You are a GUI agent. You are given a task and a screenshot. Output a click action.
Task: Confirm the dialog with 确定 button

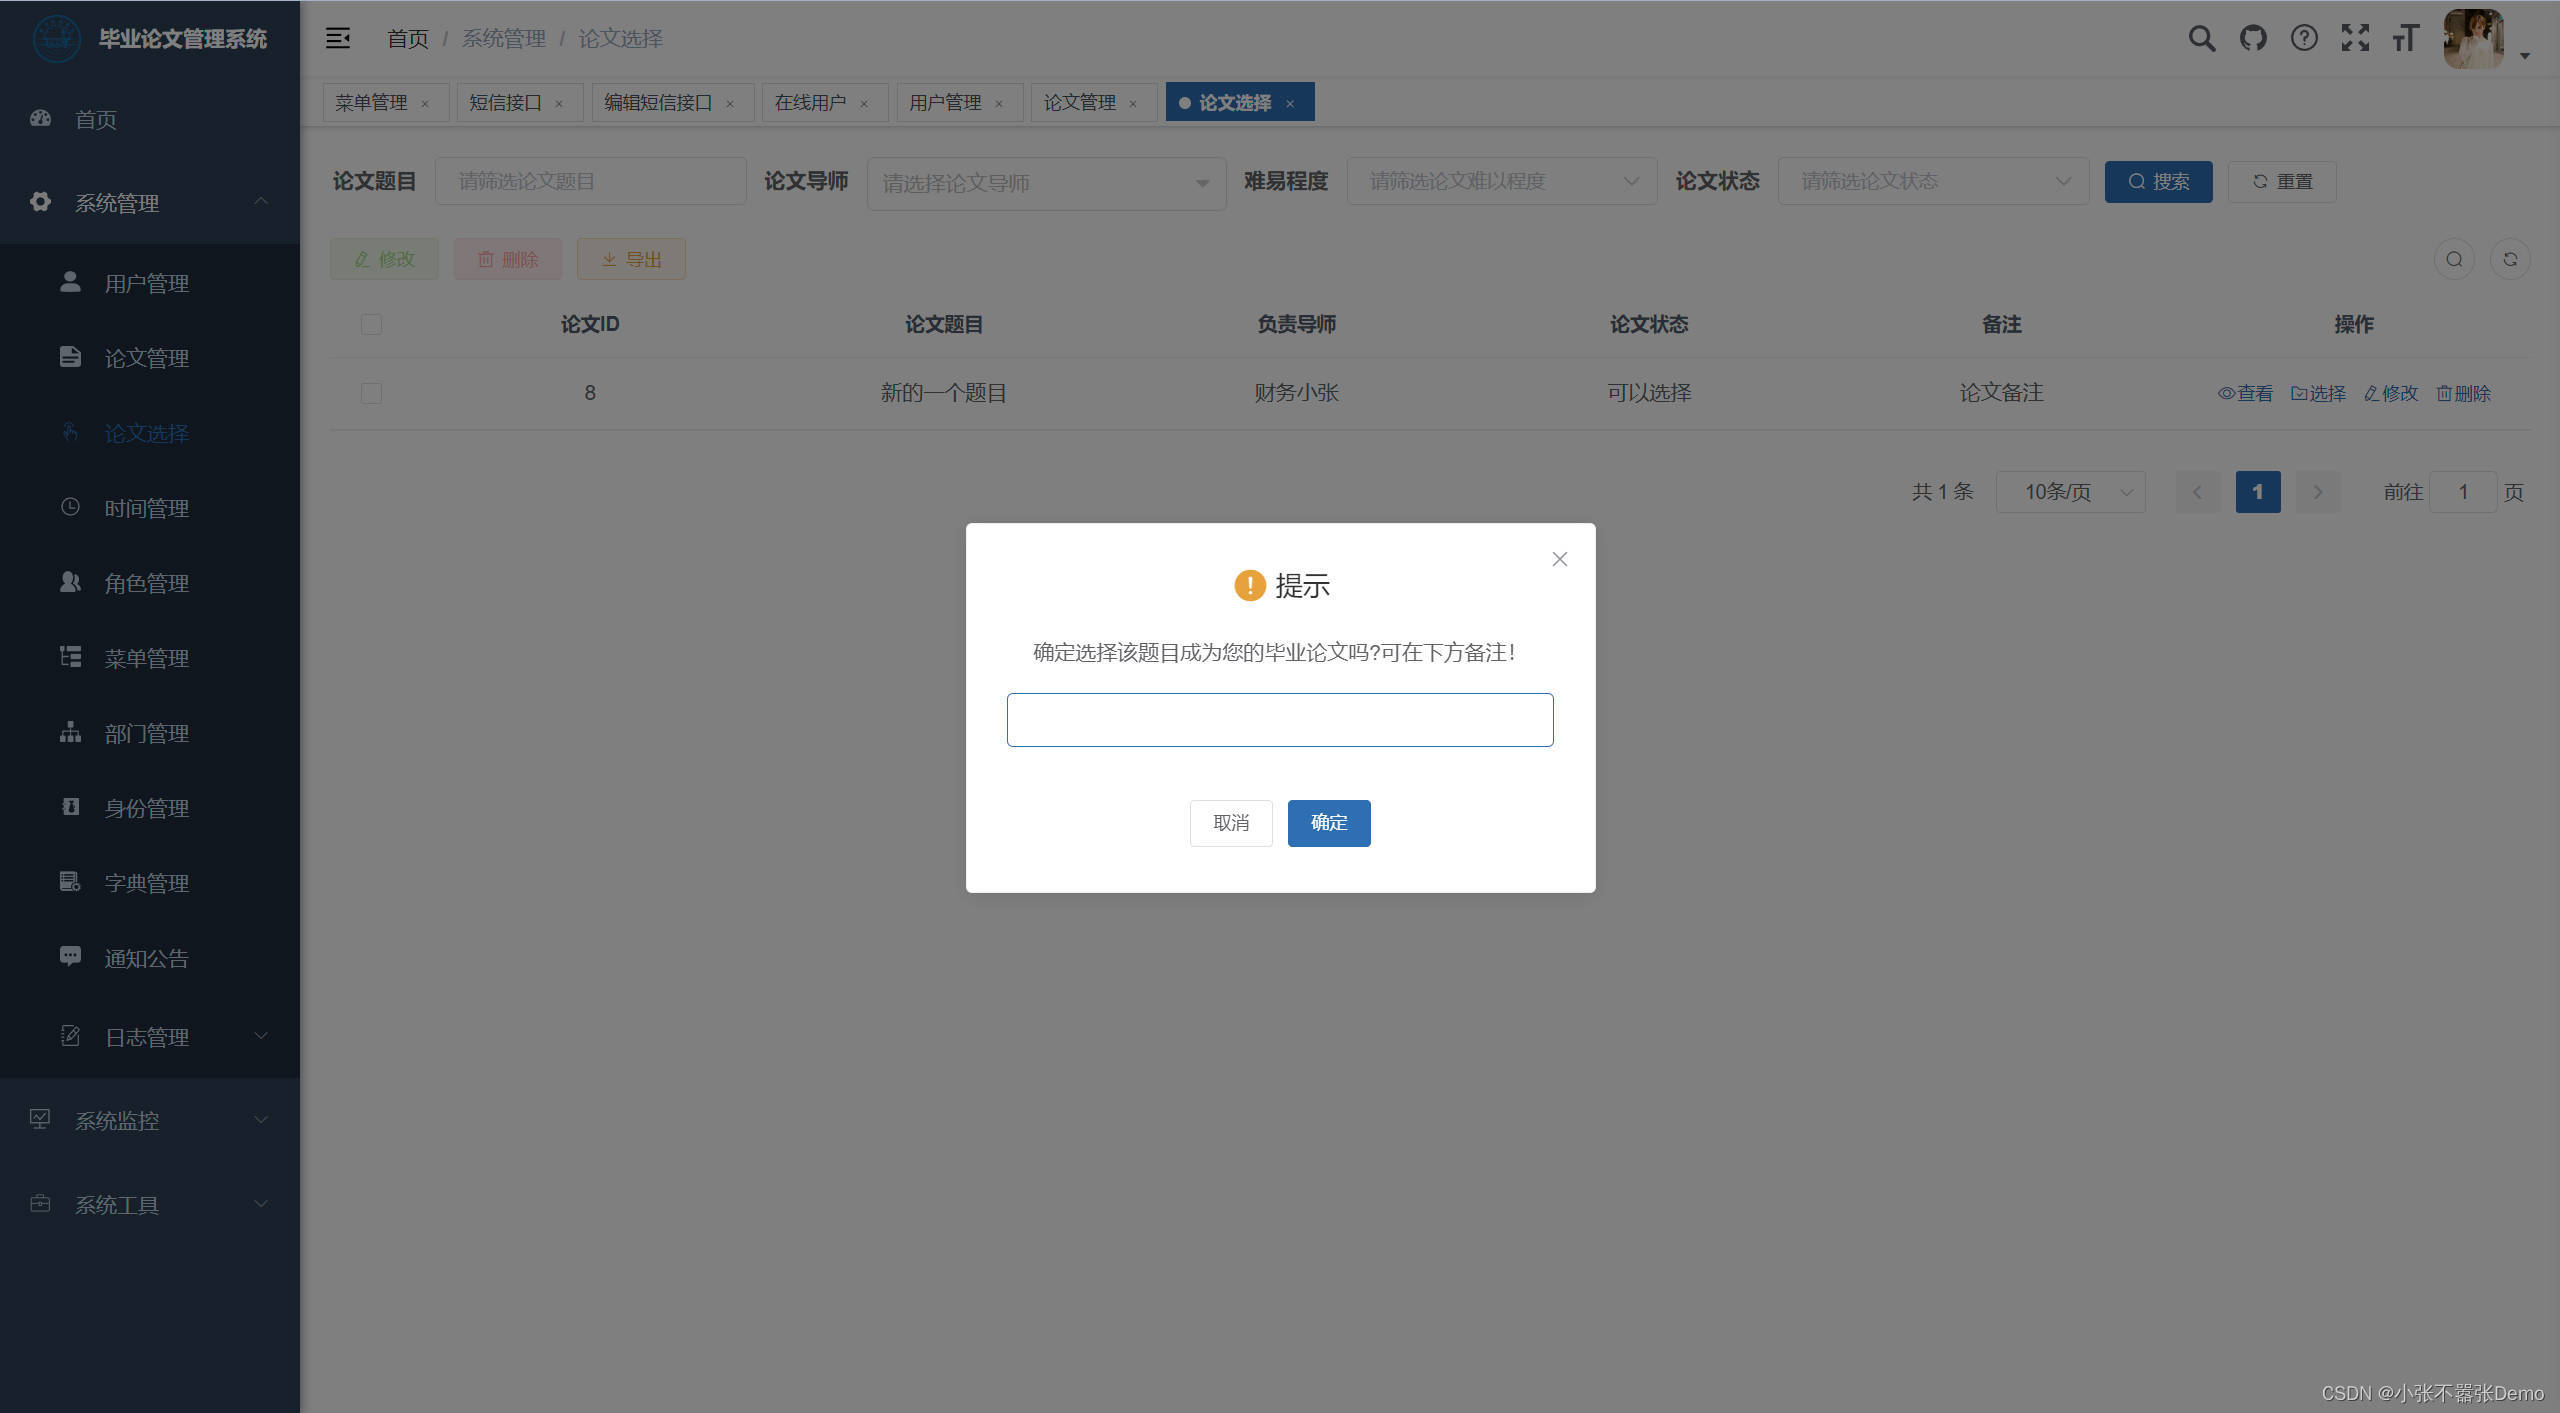(x=1328, y=822)
